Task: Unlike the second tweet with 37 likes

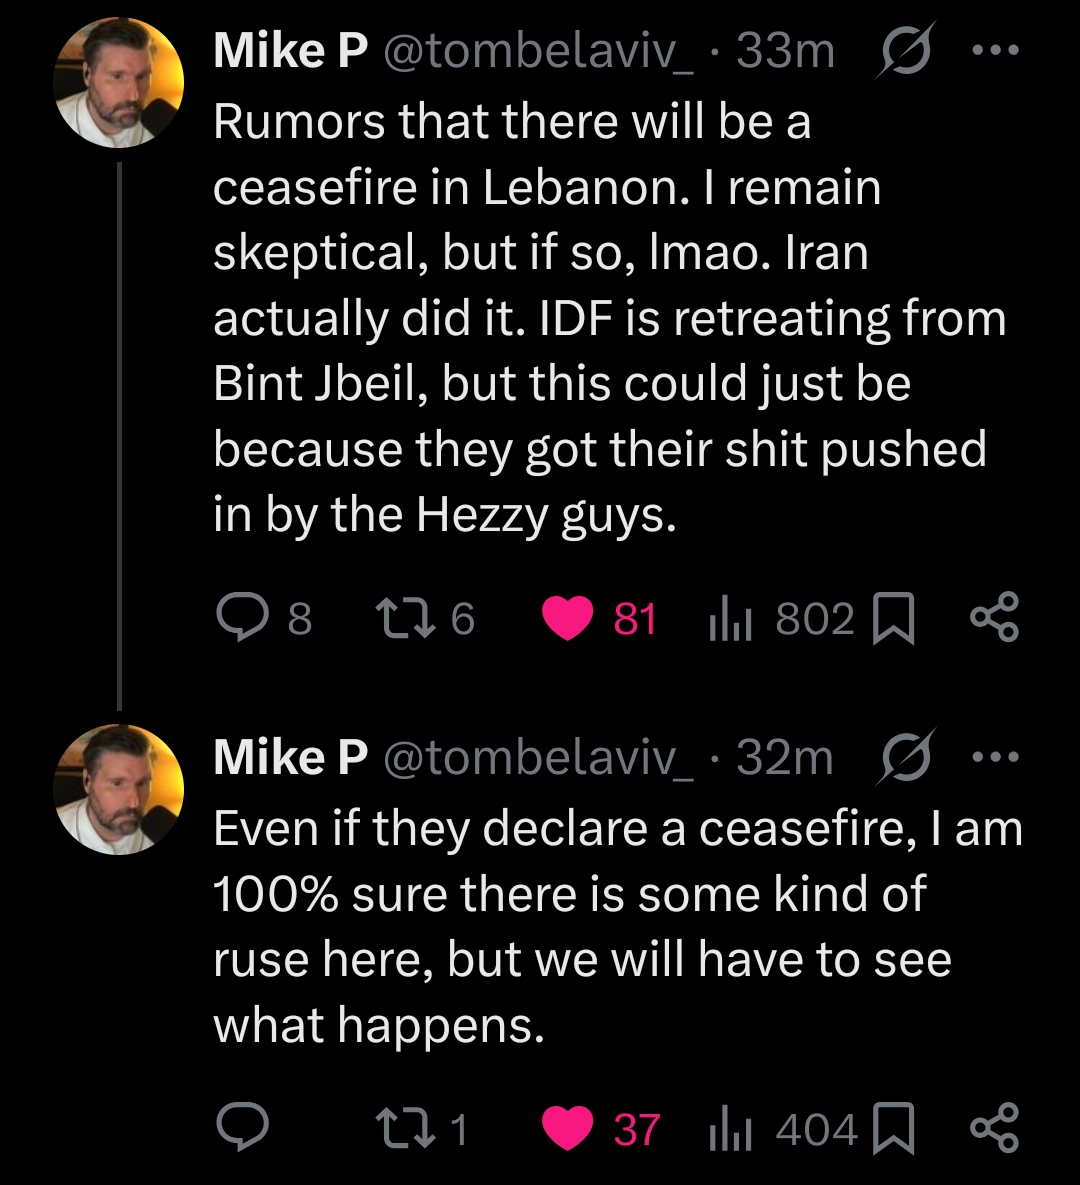Action: pyautogui.click(x=568, y=1129)
